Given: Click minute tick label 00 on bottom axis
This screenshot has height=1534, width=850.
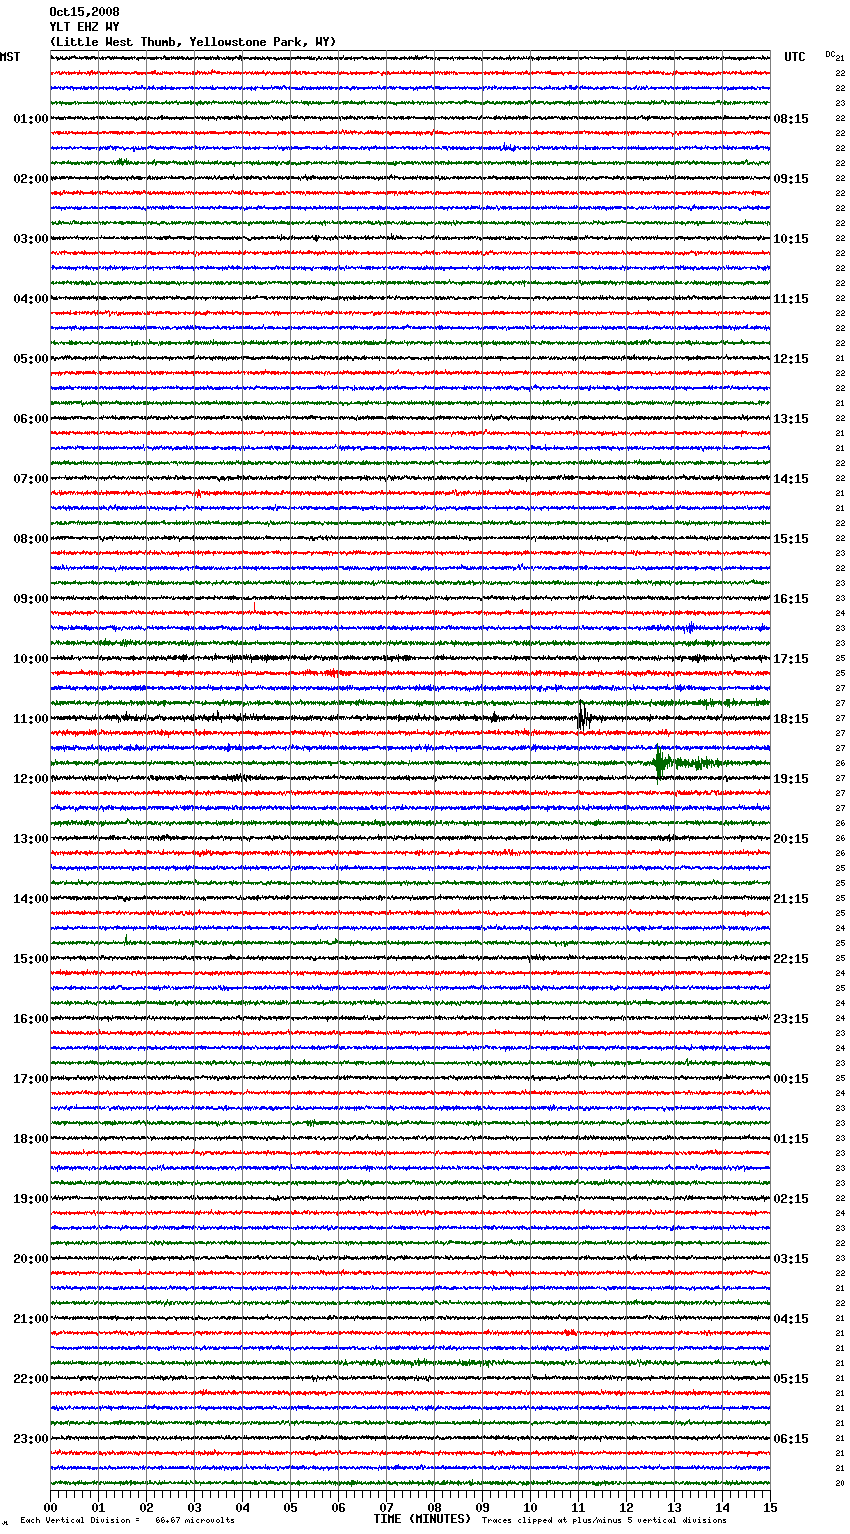Looking at the screenshot, I should coord(51,1507).
